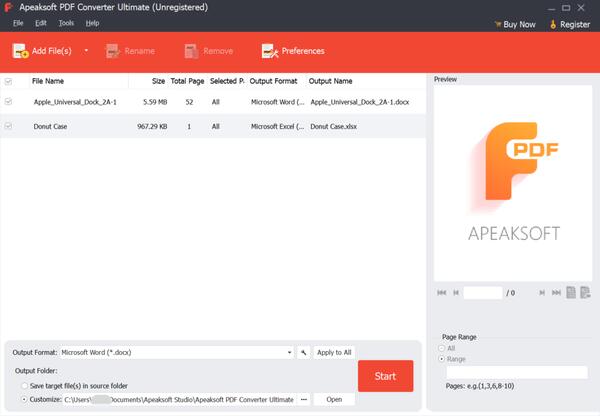Open the Edit menu
600x416 pixels.
click(x=41, y=22)
